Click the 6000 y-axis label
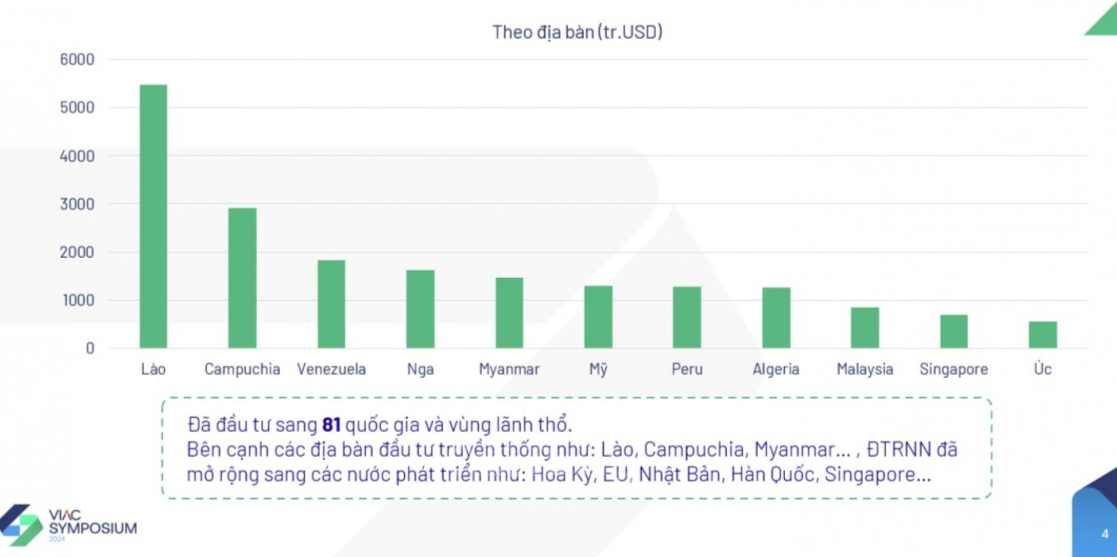The width and height of the screenshot is (1117, 557). 77,60
